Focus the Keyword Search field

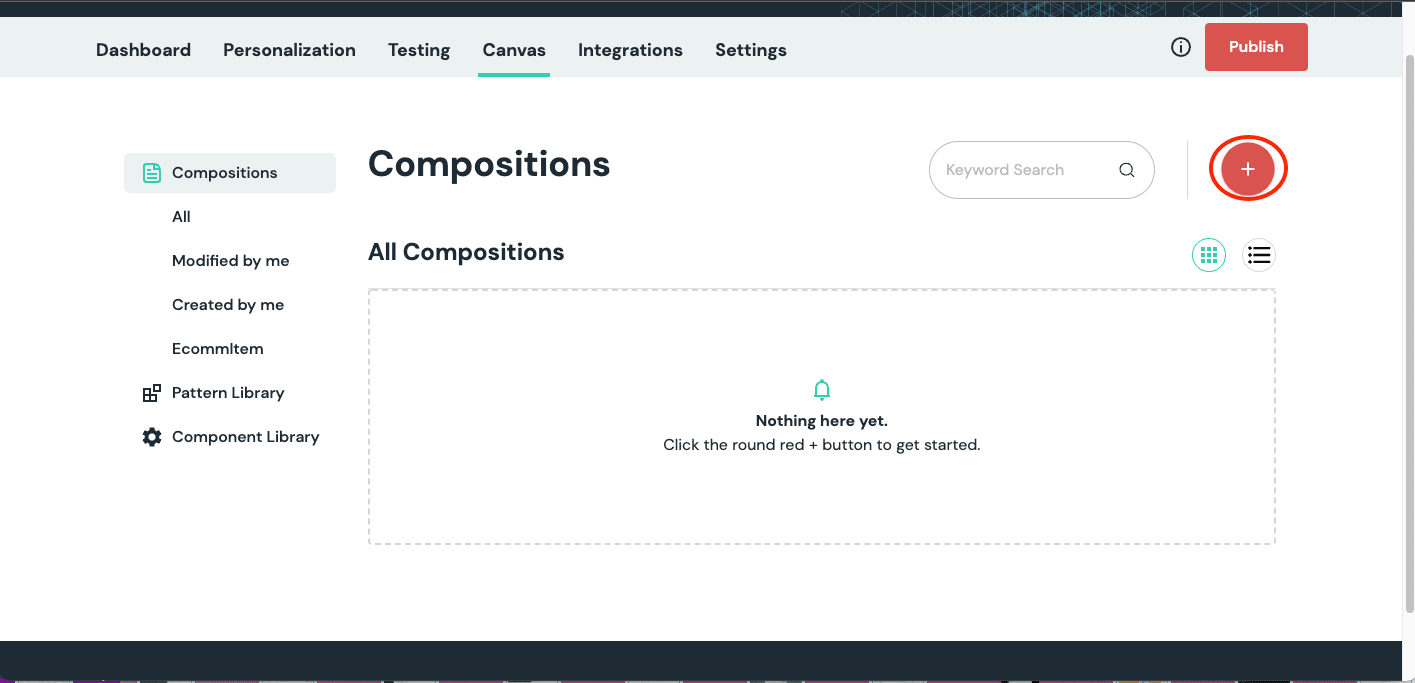coord(1041,170)
